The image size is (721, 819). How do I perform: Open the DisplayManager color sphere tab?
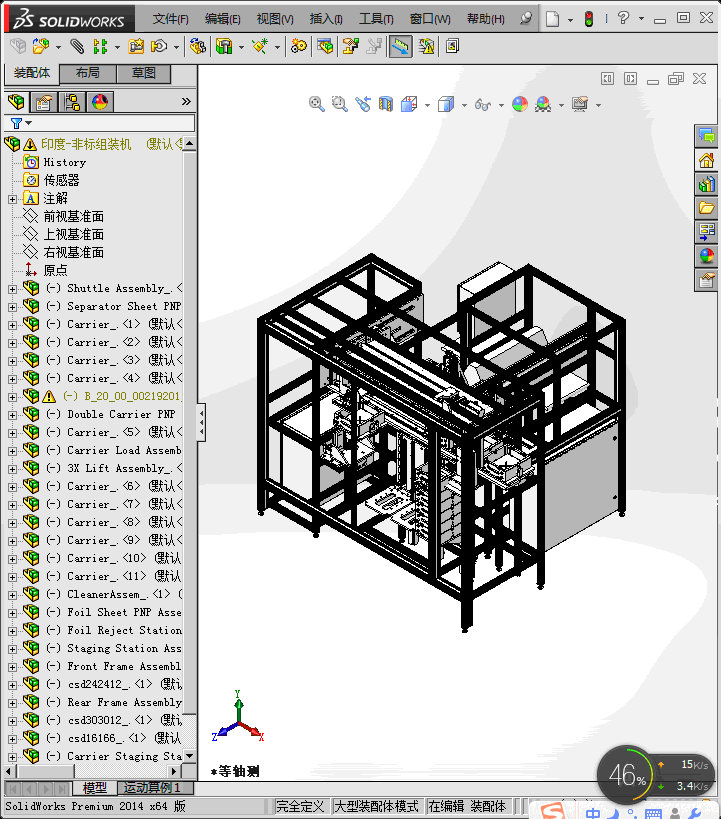point(100,102)
